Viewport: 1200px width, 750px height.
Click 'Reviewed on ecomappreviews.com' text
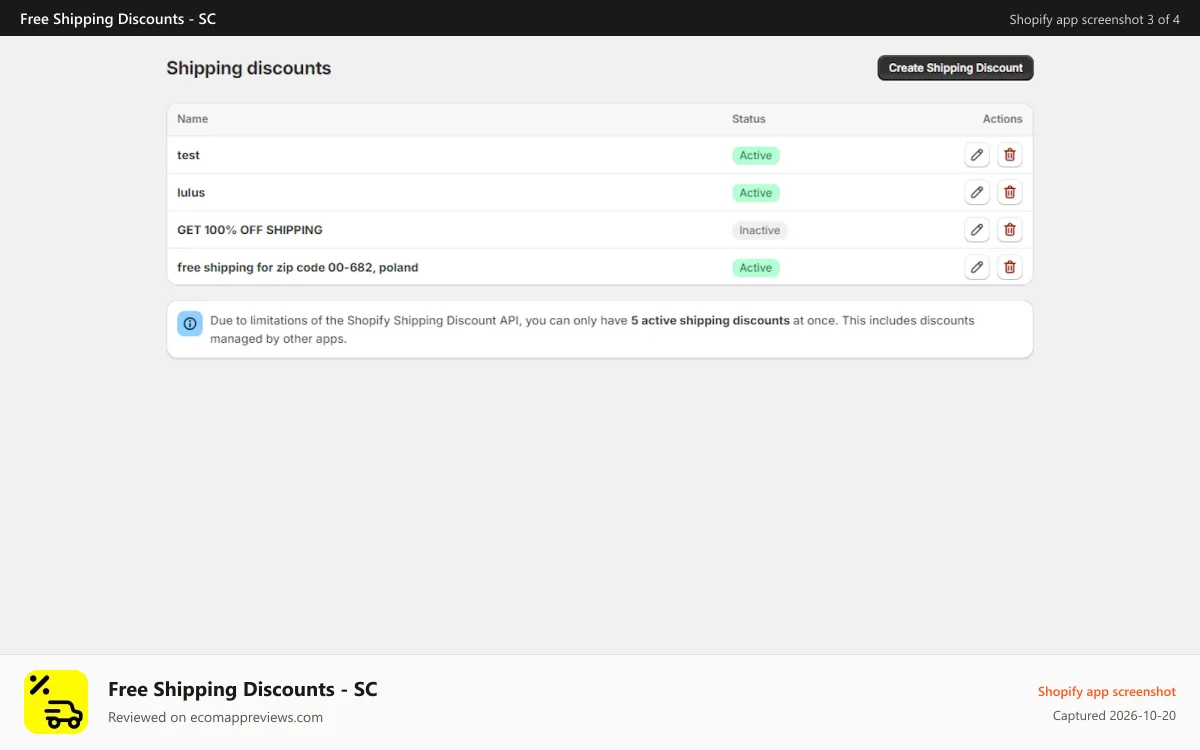point(215,717)
